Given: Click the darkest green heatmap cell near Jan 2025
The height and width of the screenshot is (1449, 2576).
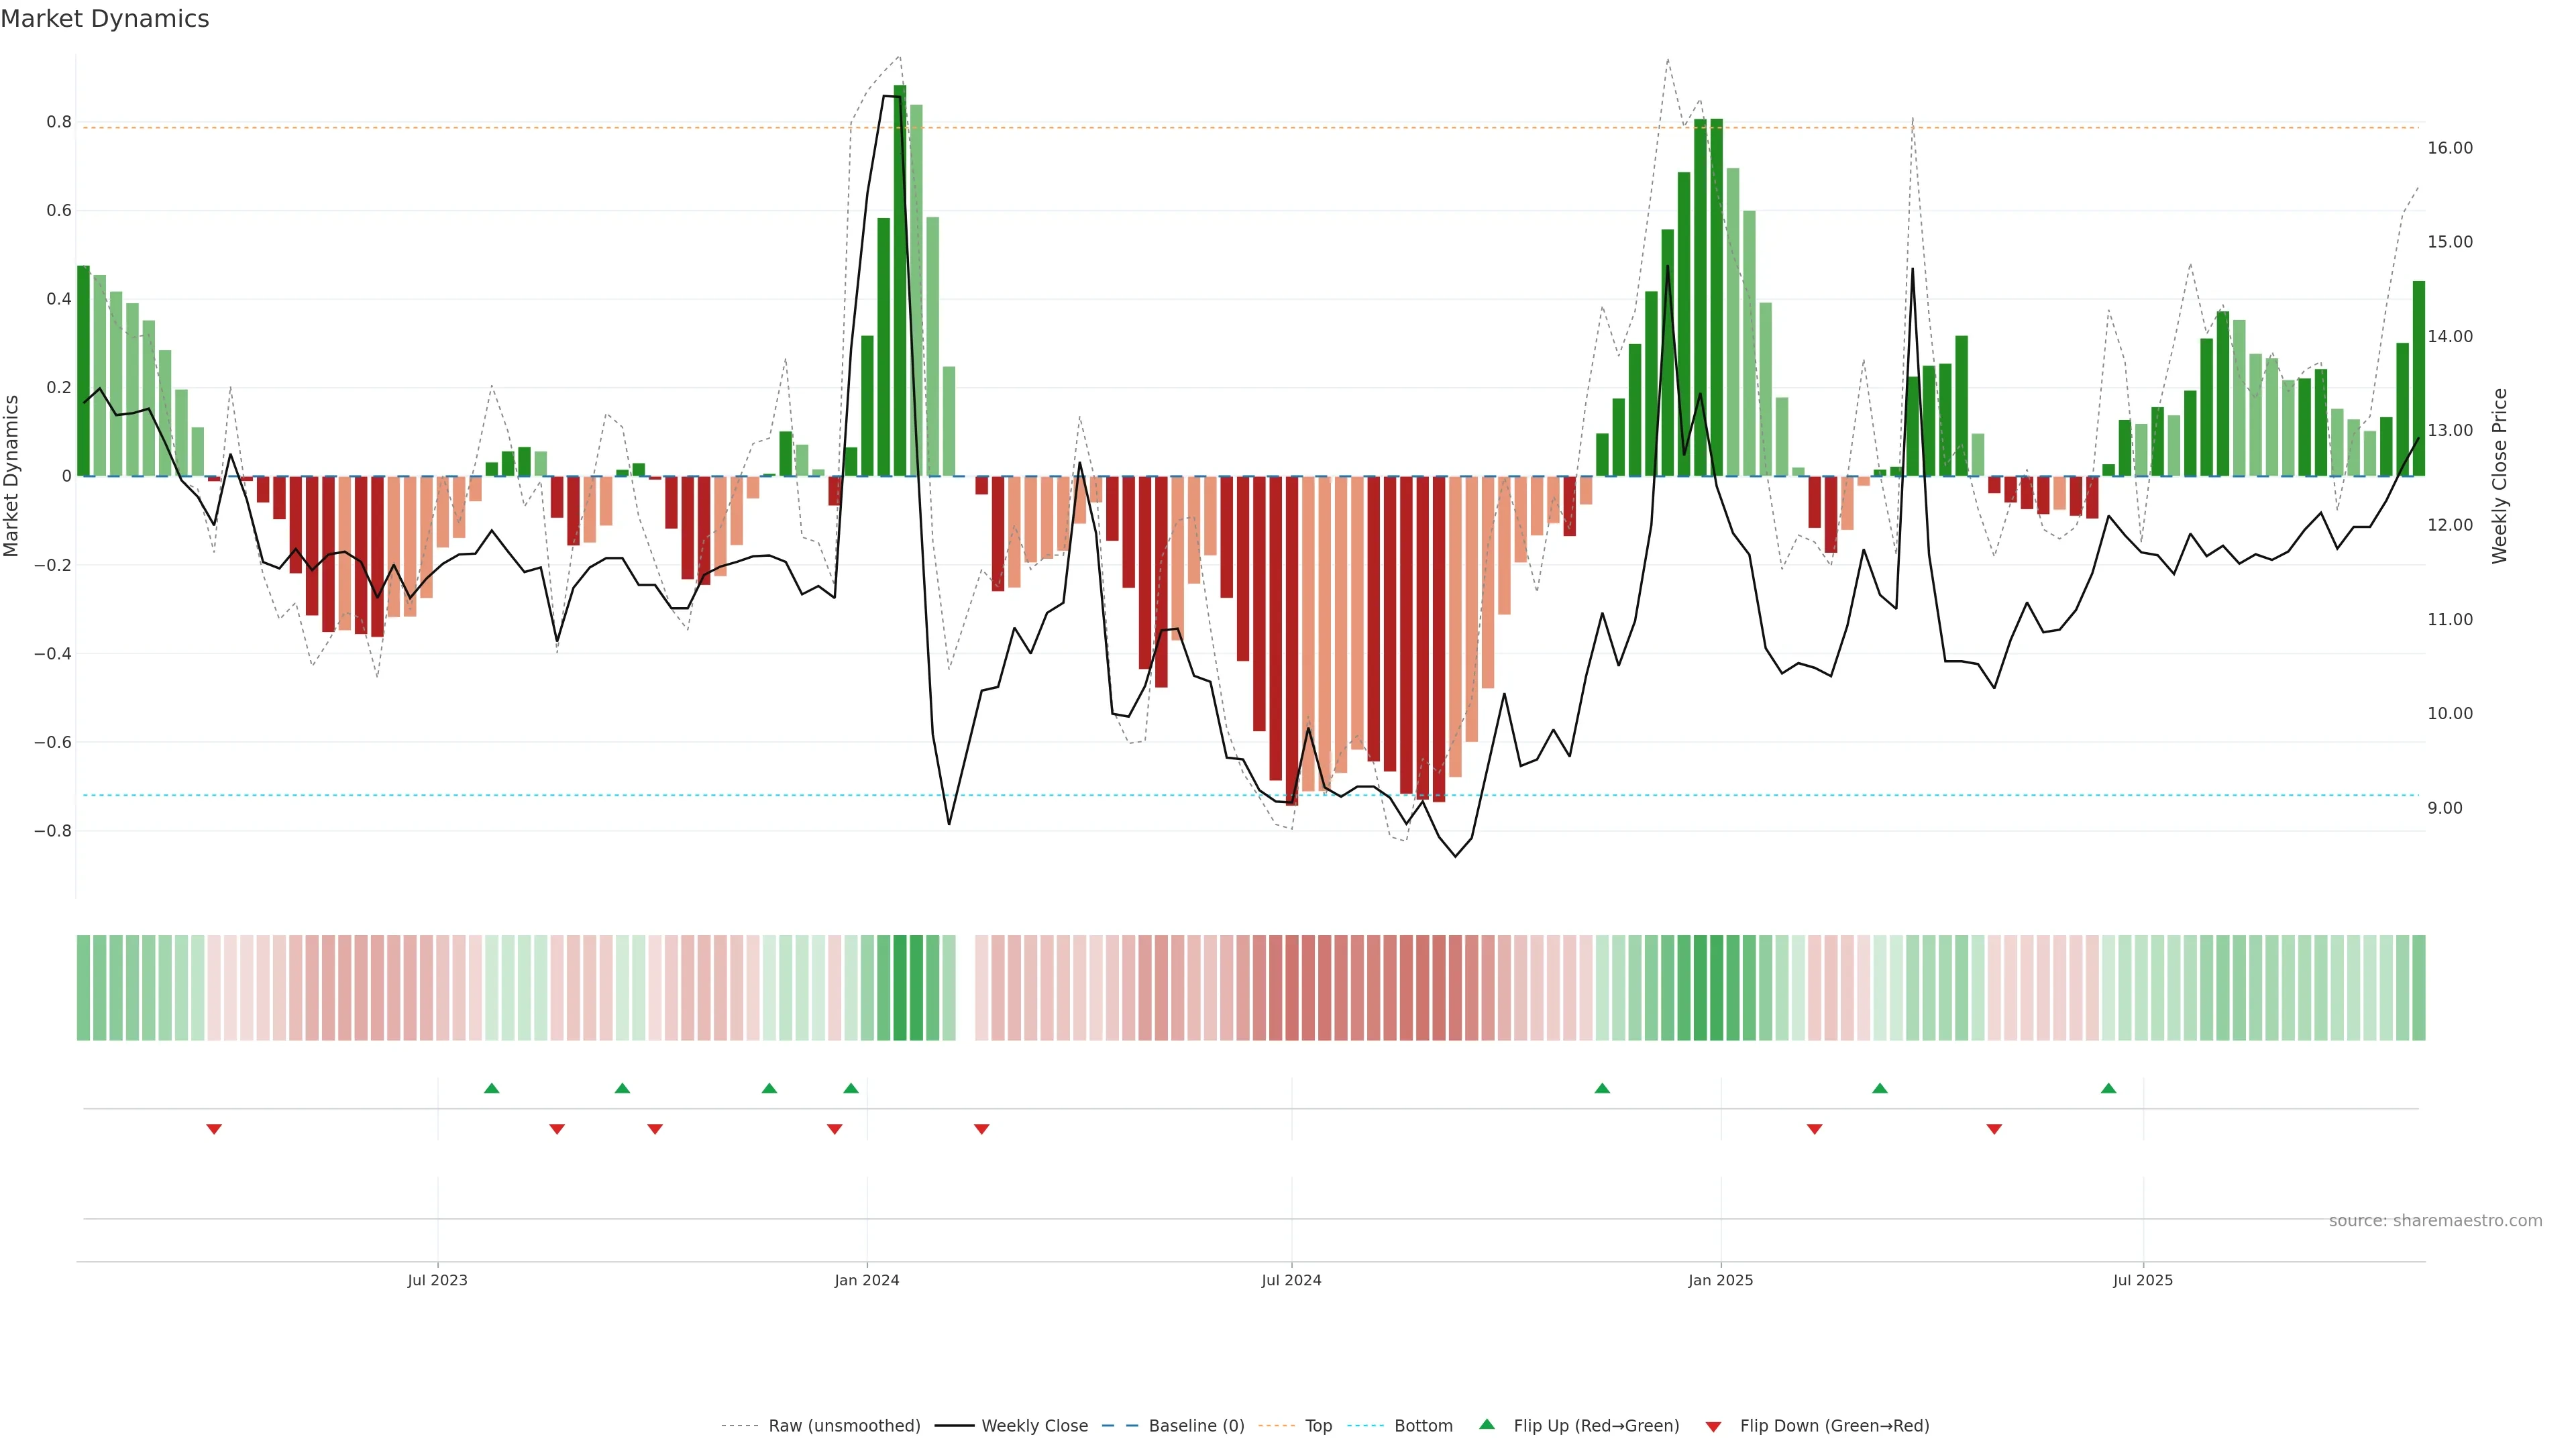Looking at the screenshot, I should point(1716,987).
